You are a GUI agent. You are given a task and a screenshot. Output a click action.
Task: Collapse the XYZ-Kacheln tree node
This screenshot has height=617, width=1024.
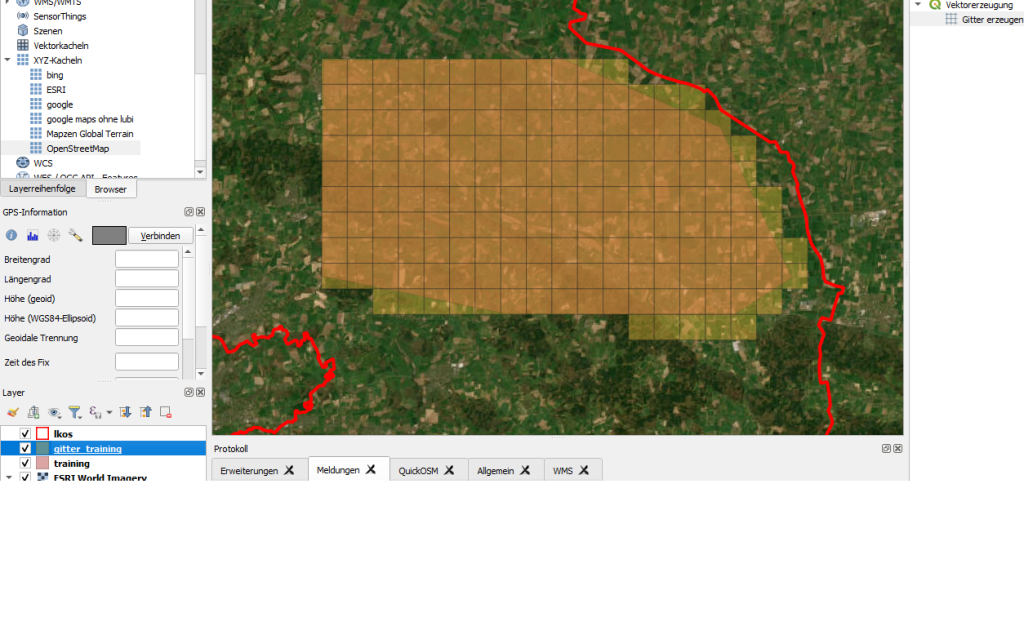[8, 60]
